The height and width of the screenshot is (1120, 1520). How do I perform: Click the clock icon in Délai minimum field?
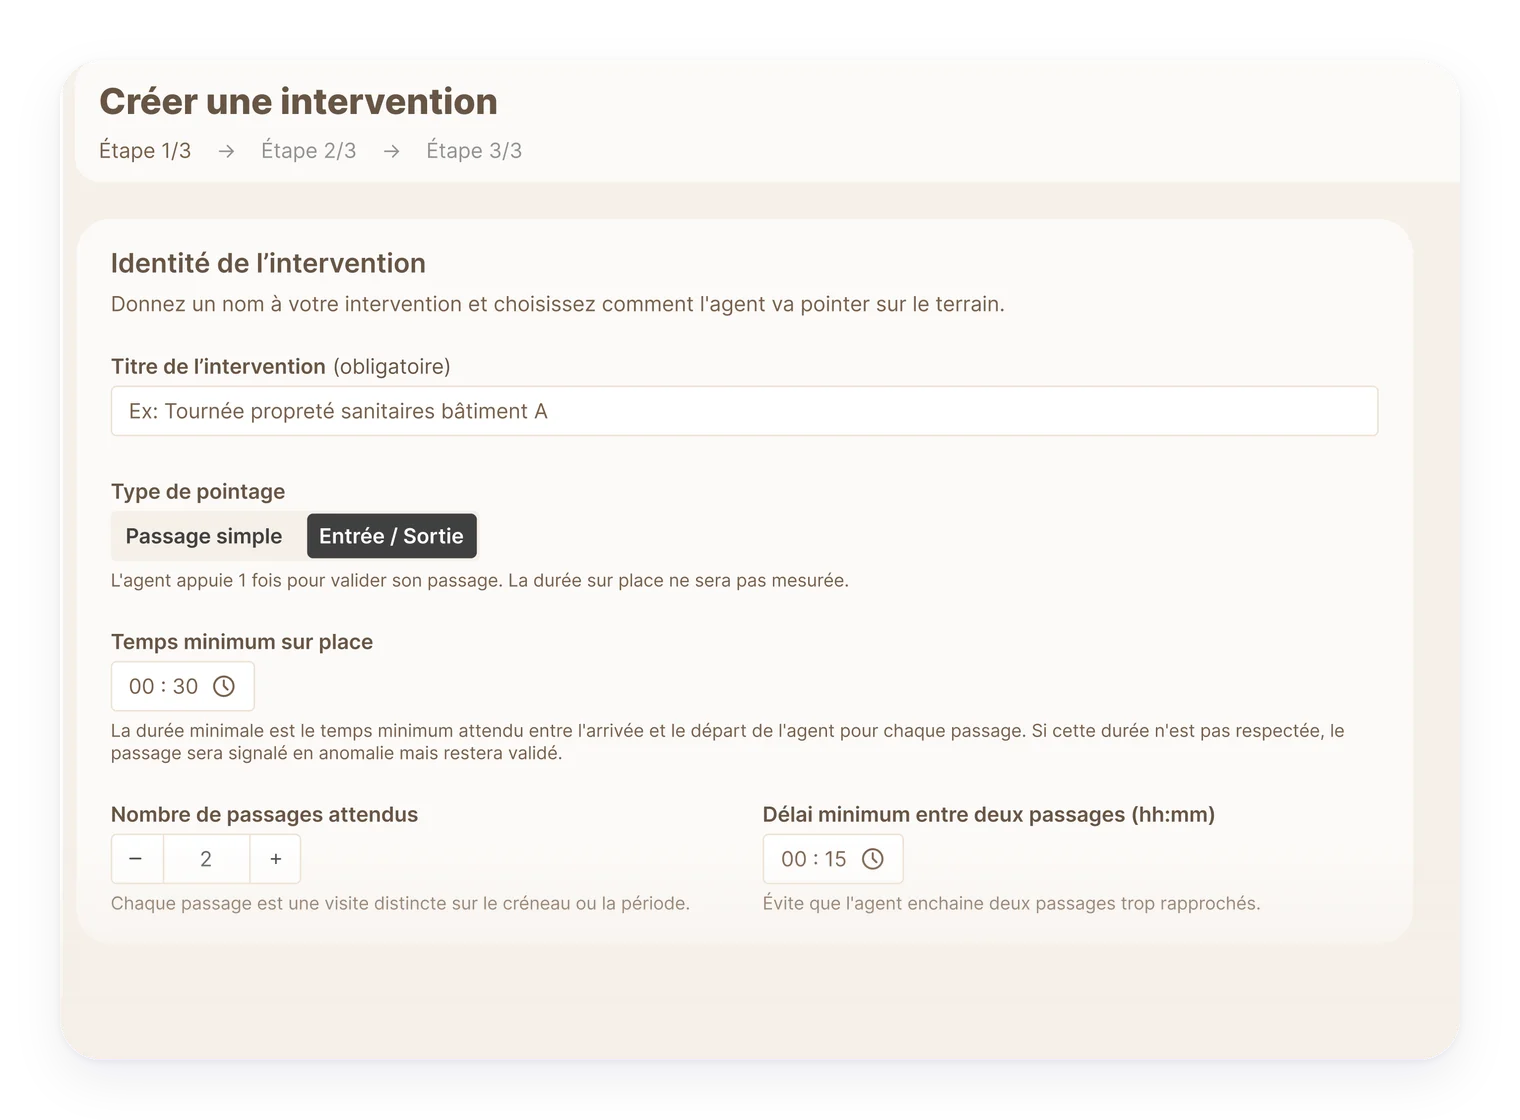click(873, 859)
